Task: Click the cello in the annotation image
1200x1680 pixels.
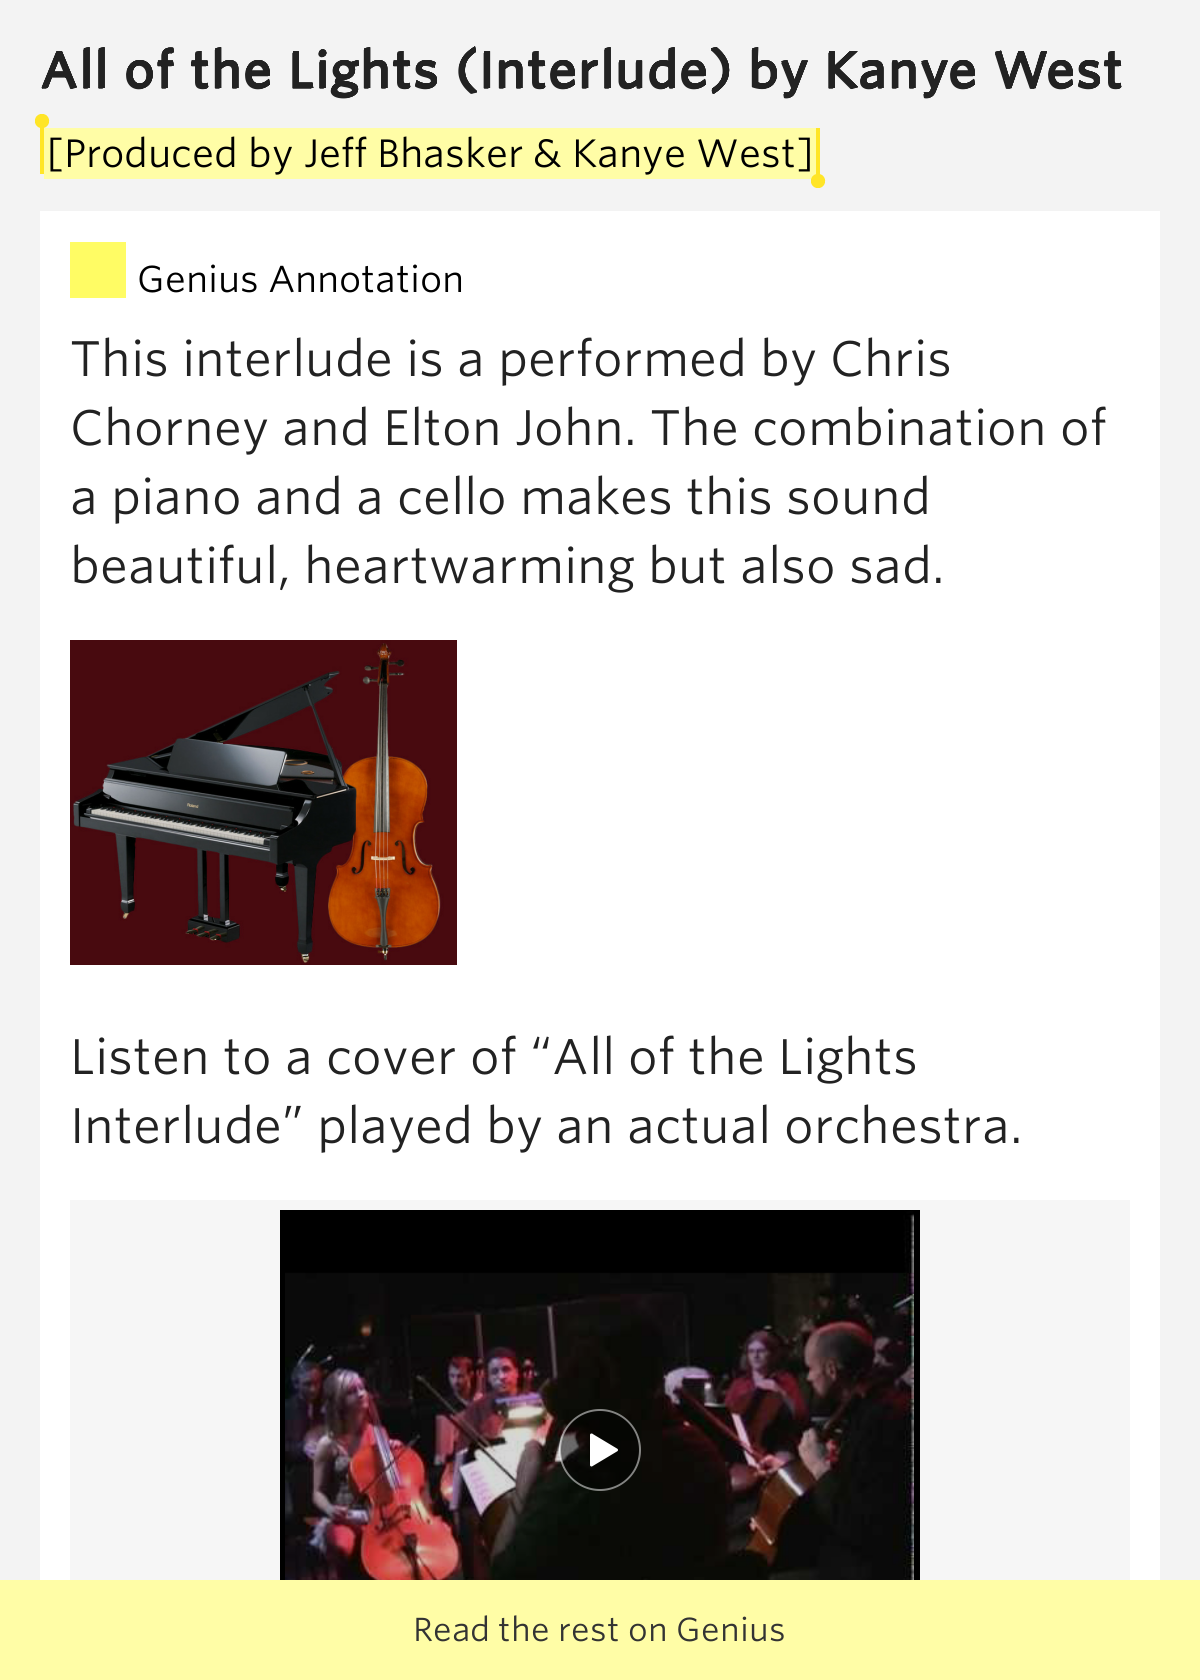Action: click(385, 840)
